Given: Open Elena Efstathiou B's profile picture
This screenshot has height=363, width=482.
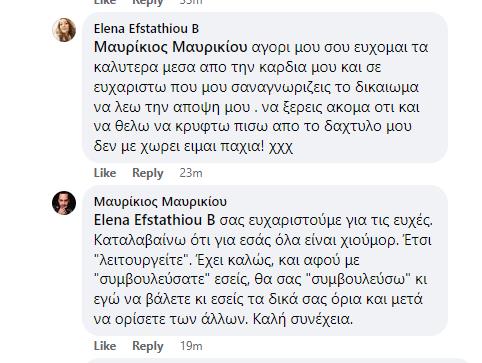Looking at the screenshot, I should click(64, 29).
